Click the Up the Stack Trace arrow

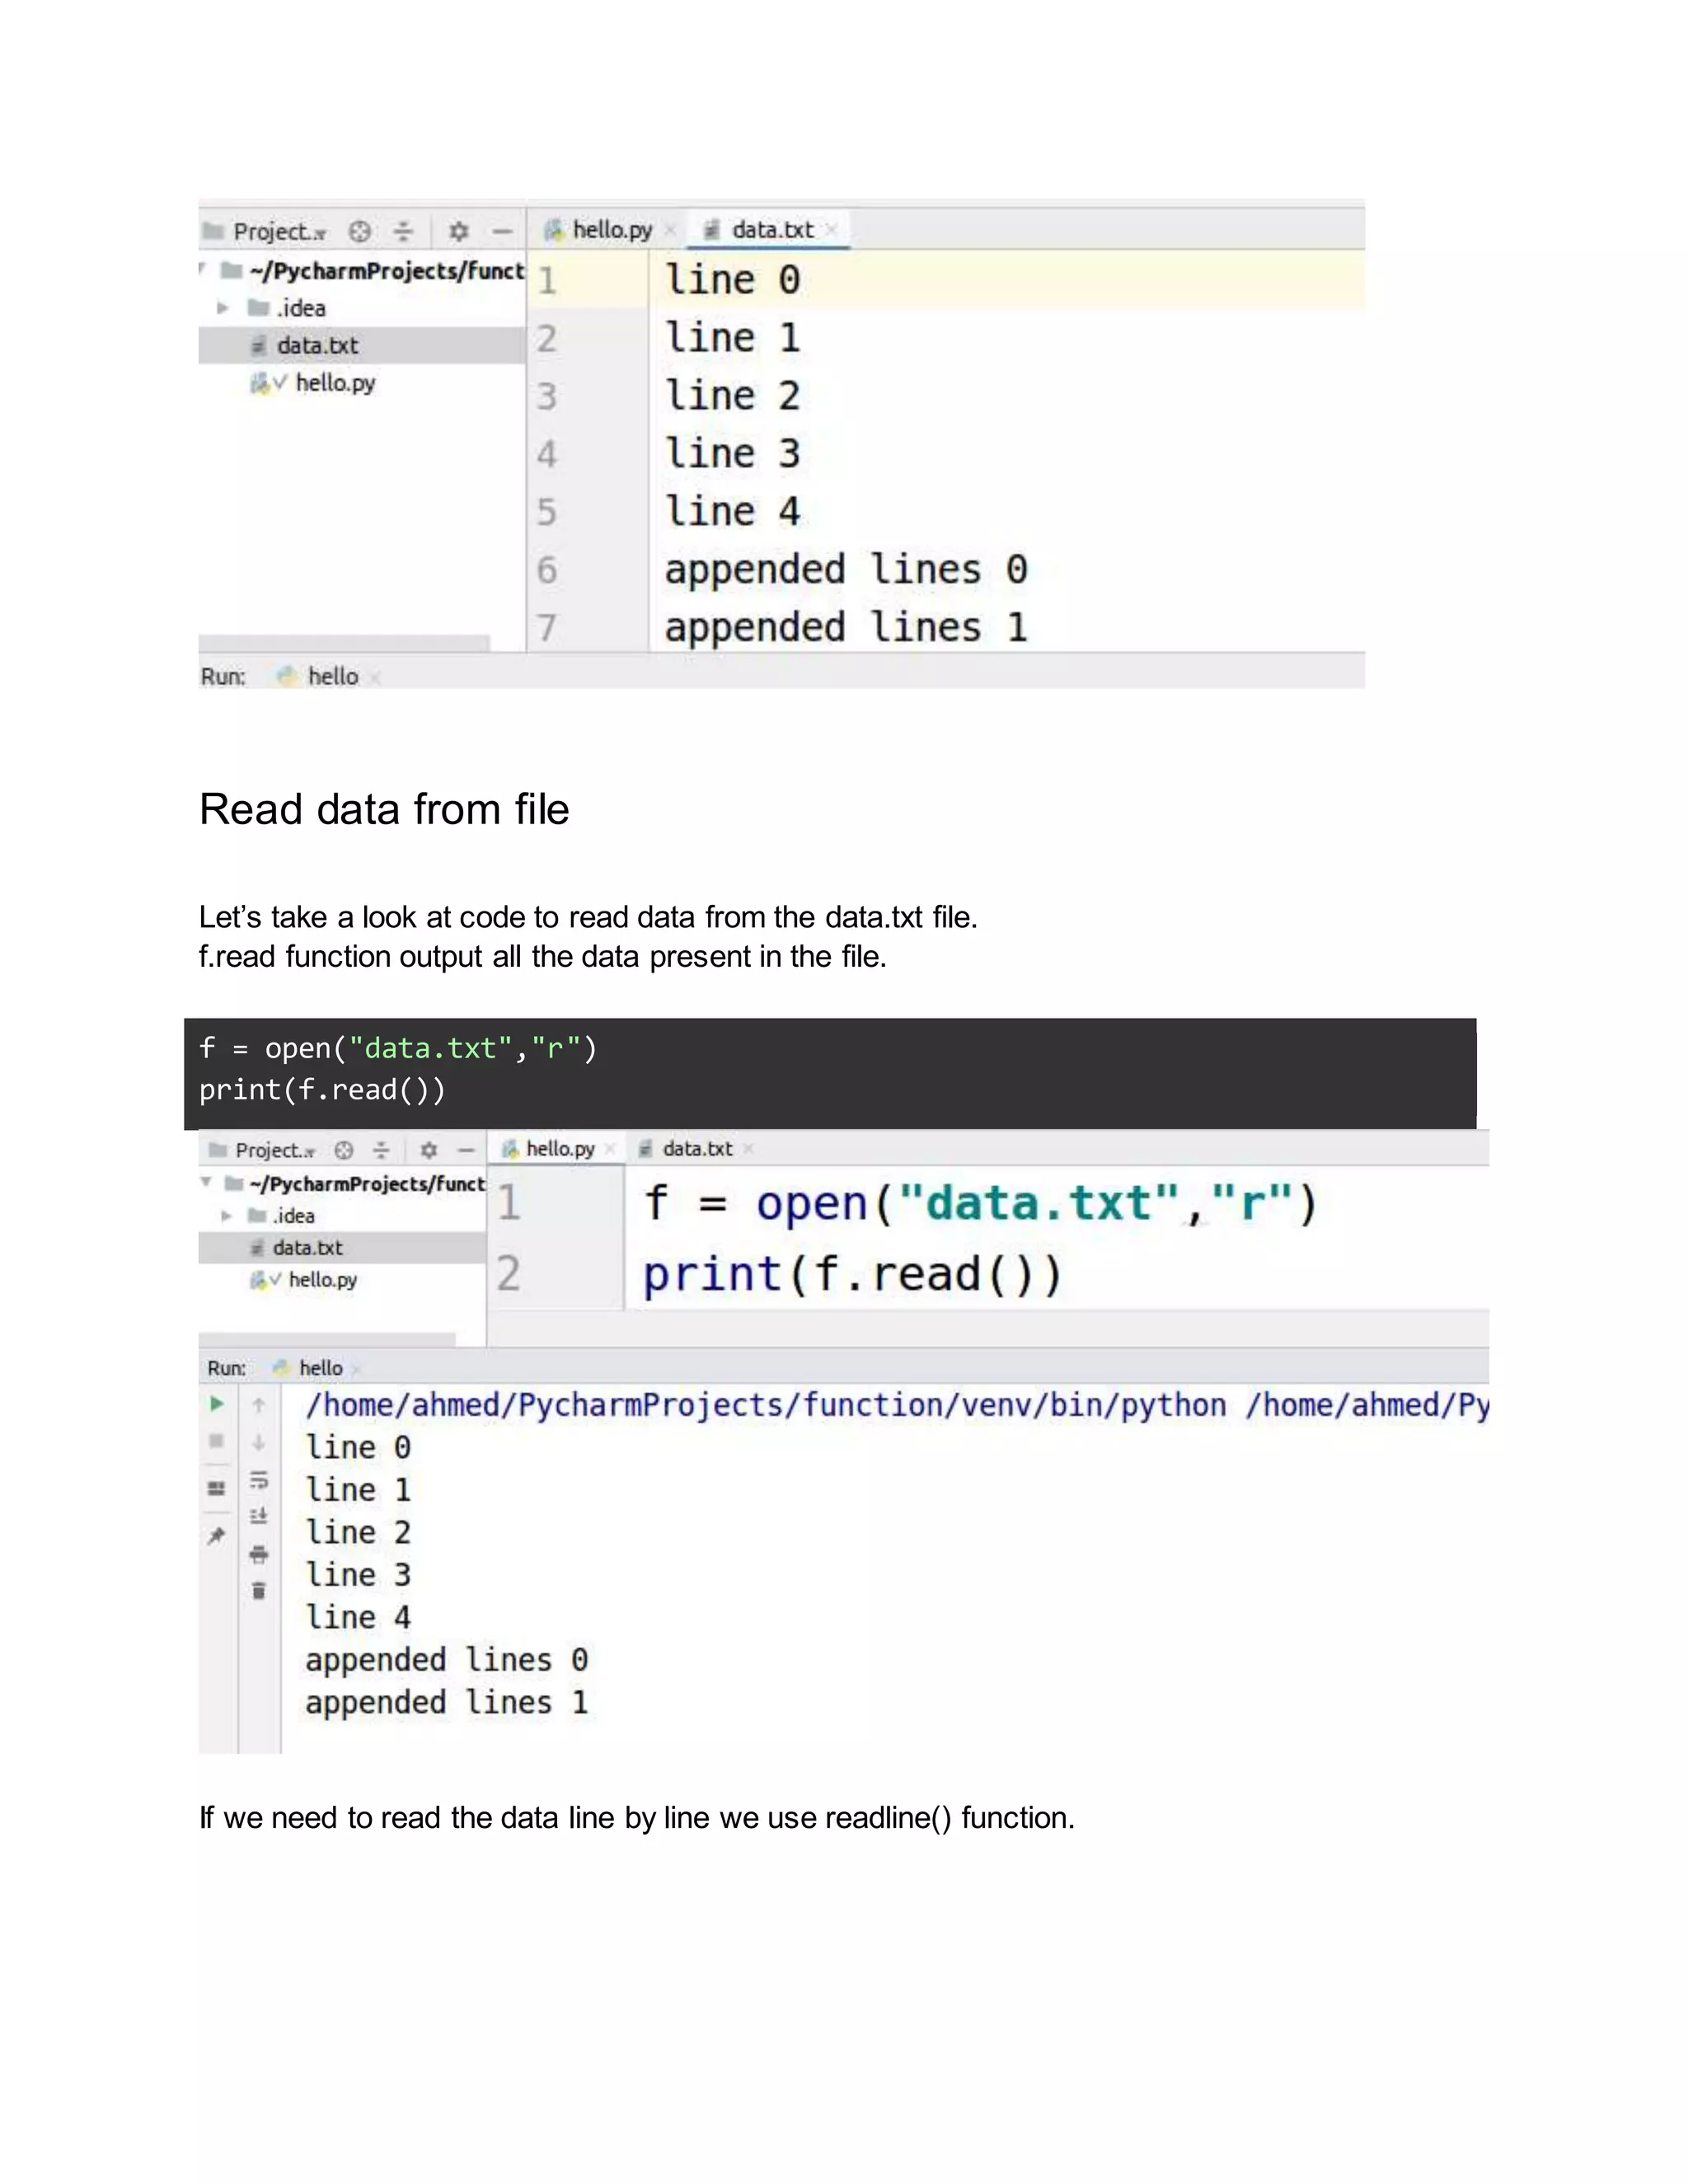(259, 1405)
